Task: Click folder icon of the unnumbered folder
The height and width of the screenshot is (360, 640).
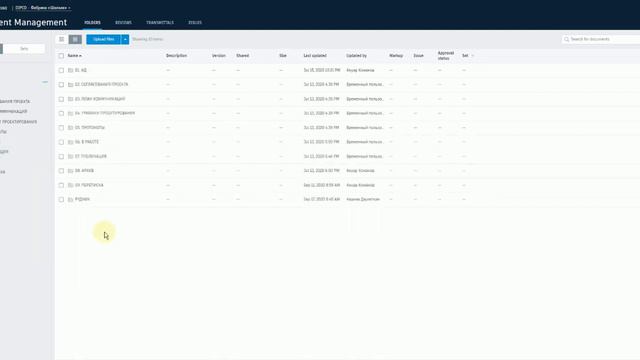Action: pos(71,200)
